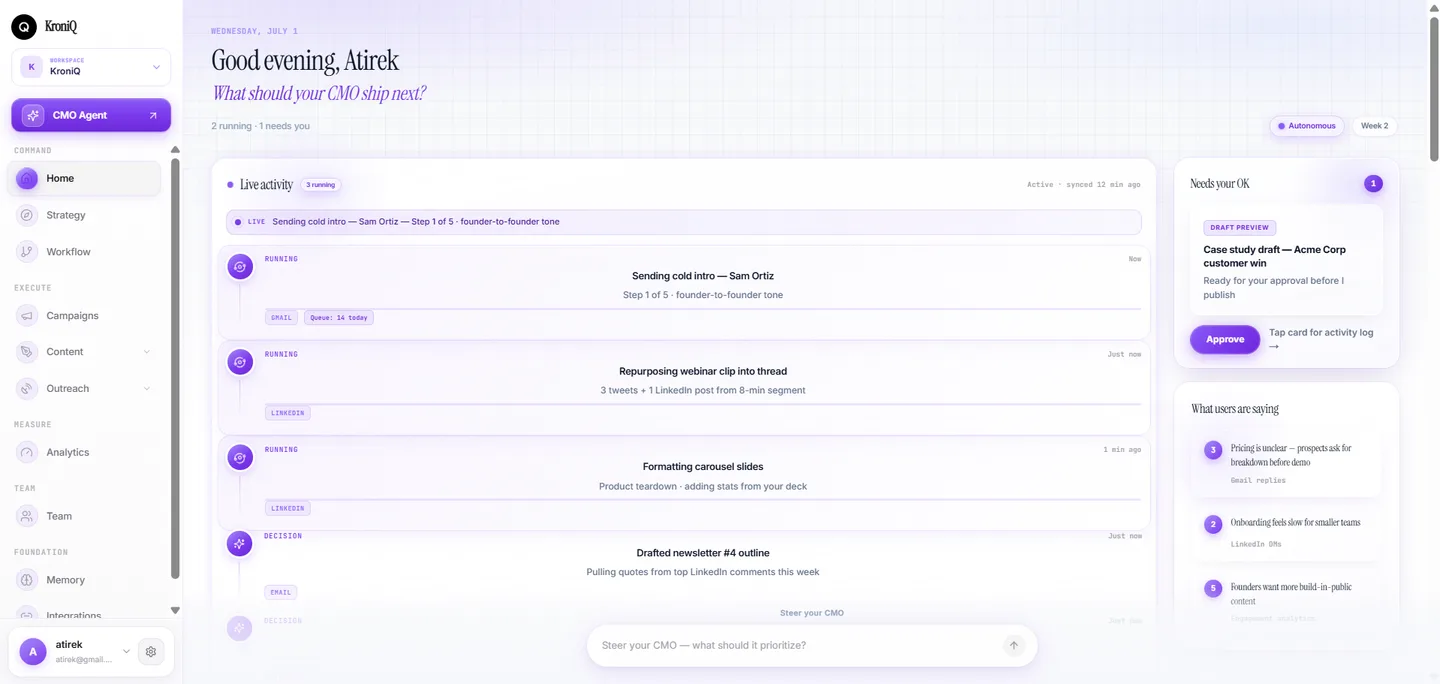Click the Campaigns megaphone icon

pos(27,315)
